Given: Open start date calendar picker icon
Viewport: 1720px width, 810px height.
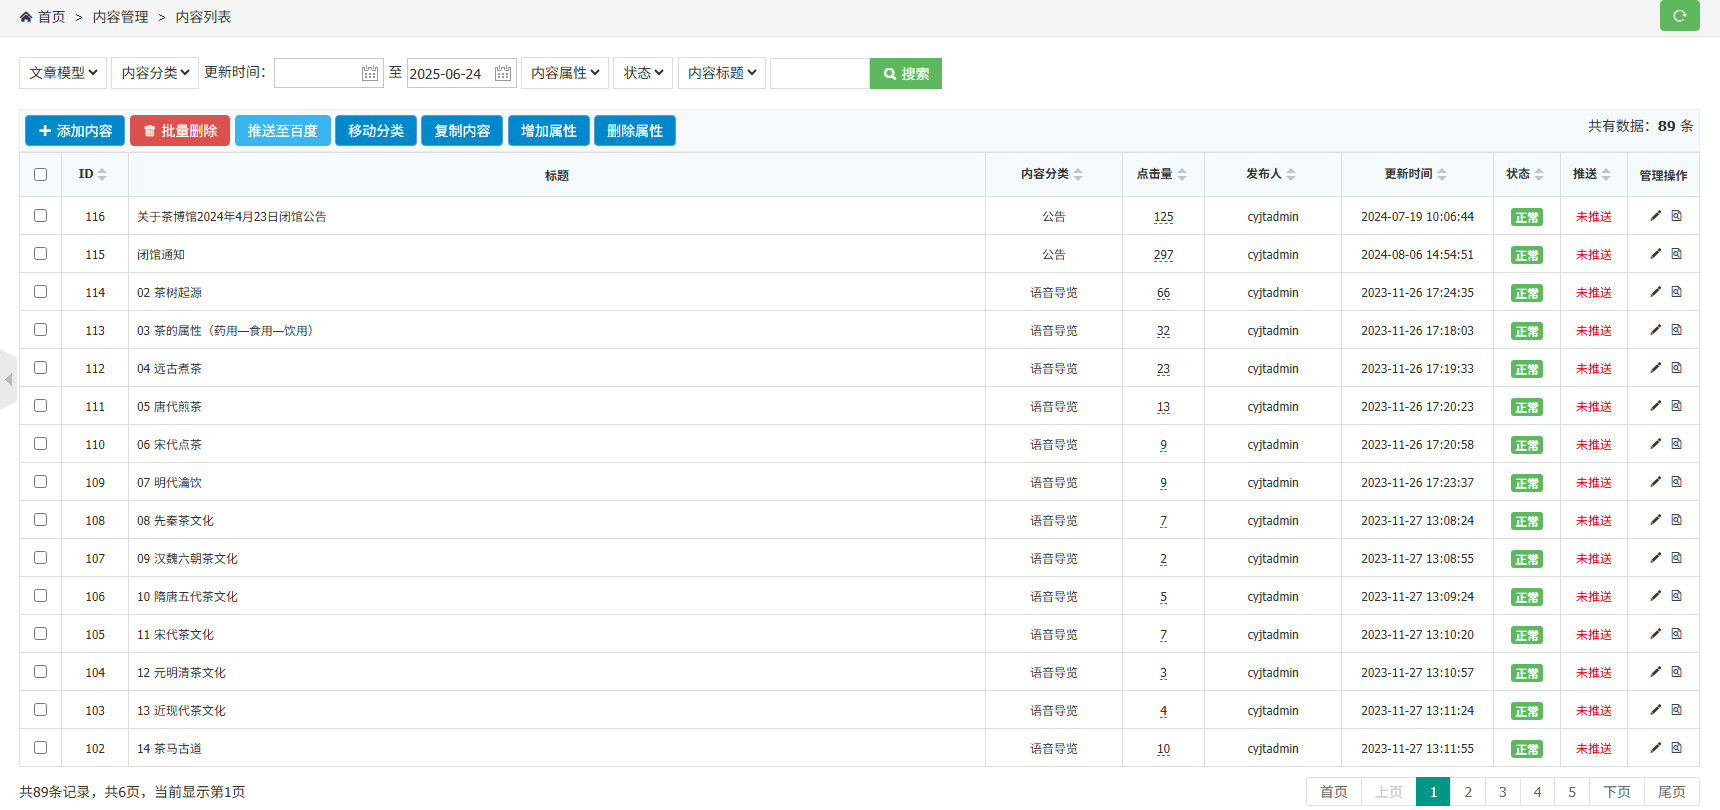Looking at the screenshot, I should pos(370,73).
